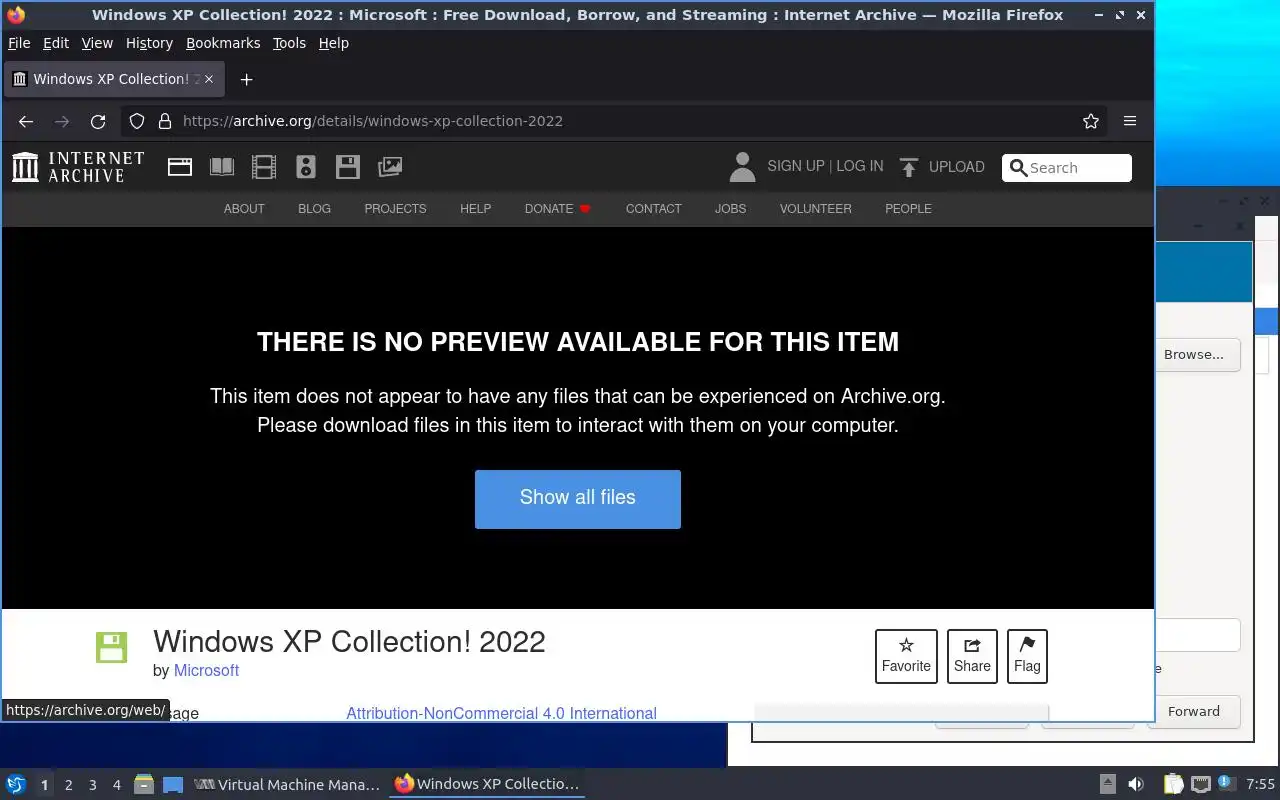Click the SIGN UP link
This screenshot has width=1280, height=800.
796,166
